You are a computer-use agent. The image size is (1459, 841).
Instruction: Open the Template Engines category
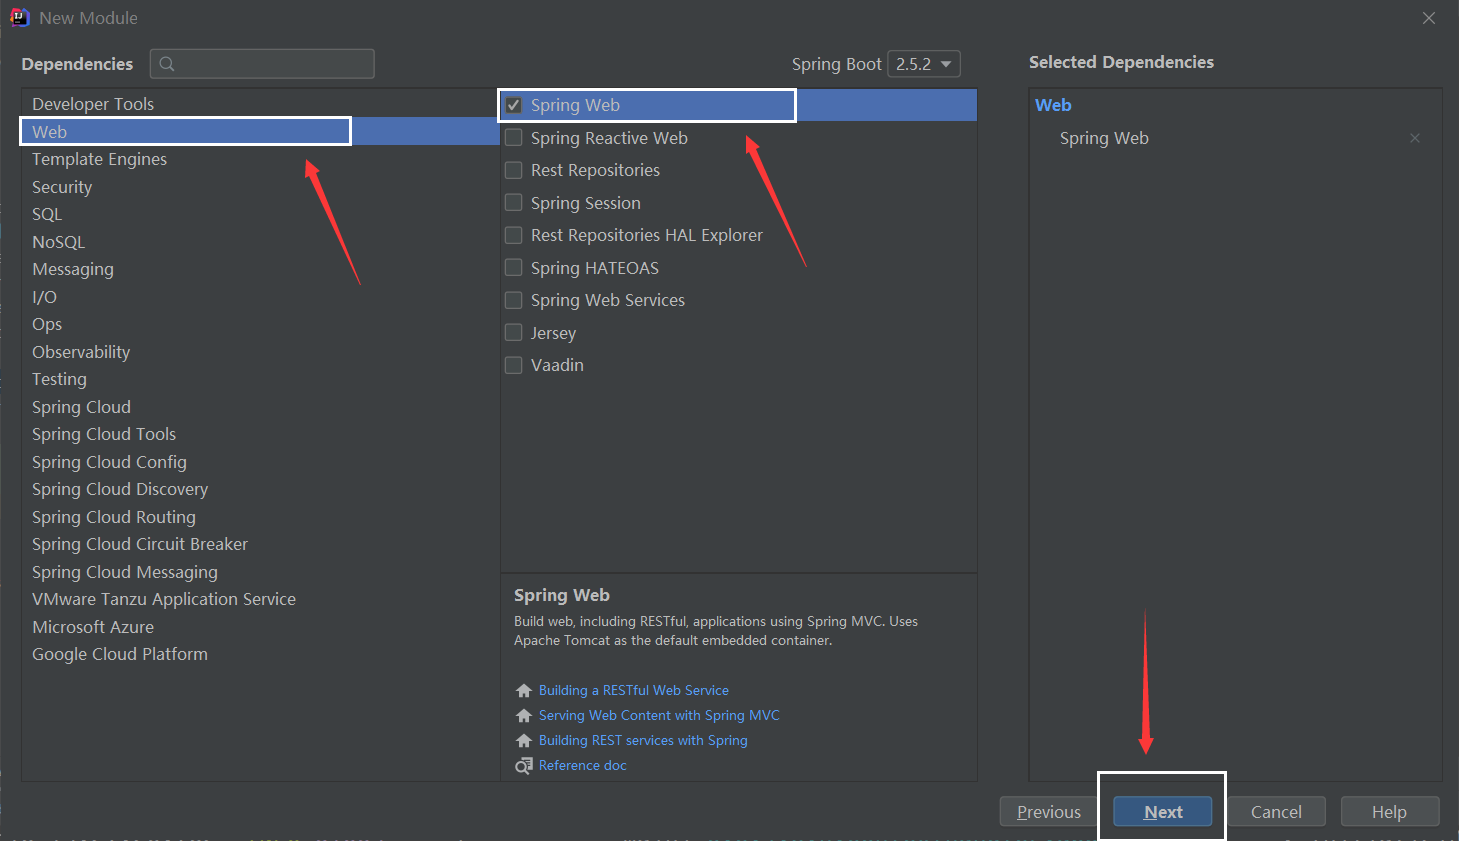(260, 159)
